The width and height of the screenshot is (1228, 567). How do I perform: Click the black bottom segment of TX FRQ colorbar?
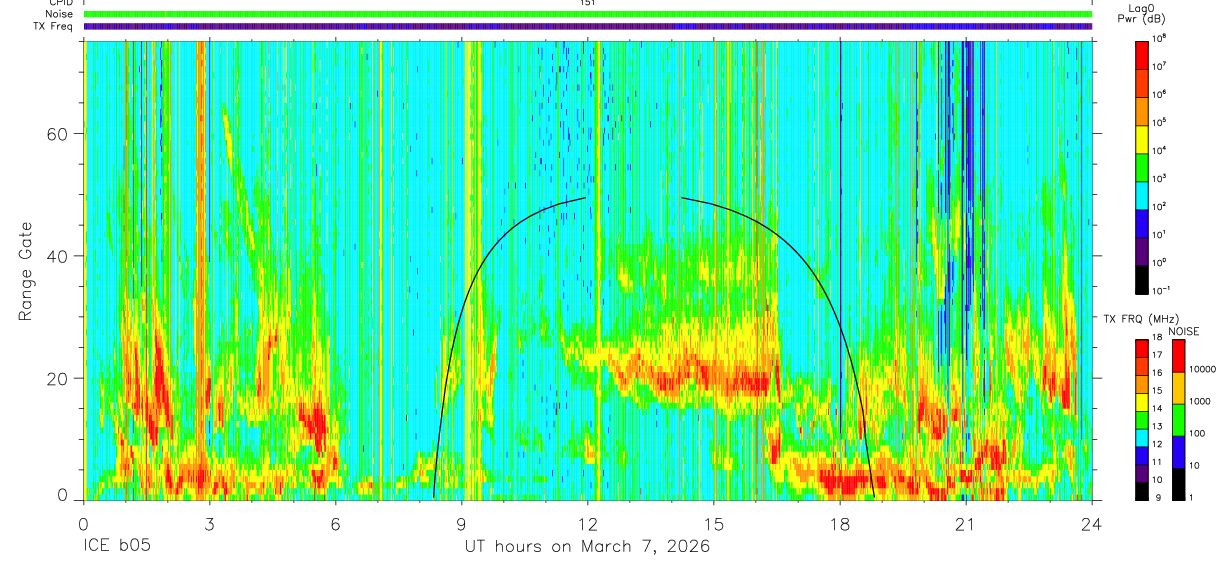coord(1143,491)
